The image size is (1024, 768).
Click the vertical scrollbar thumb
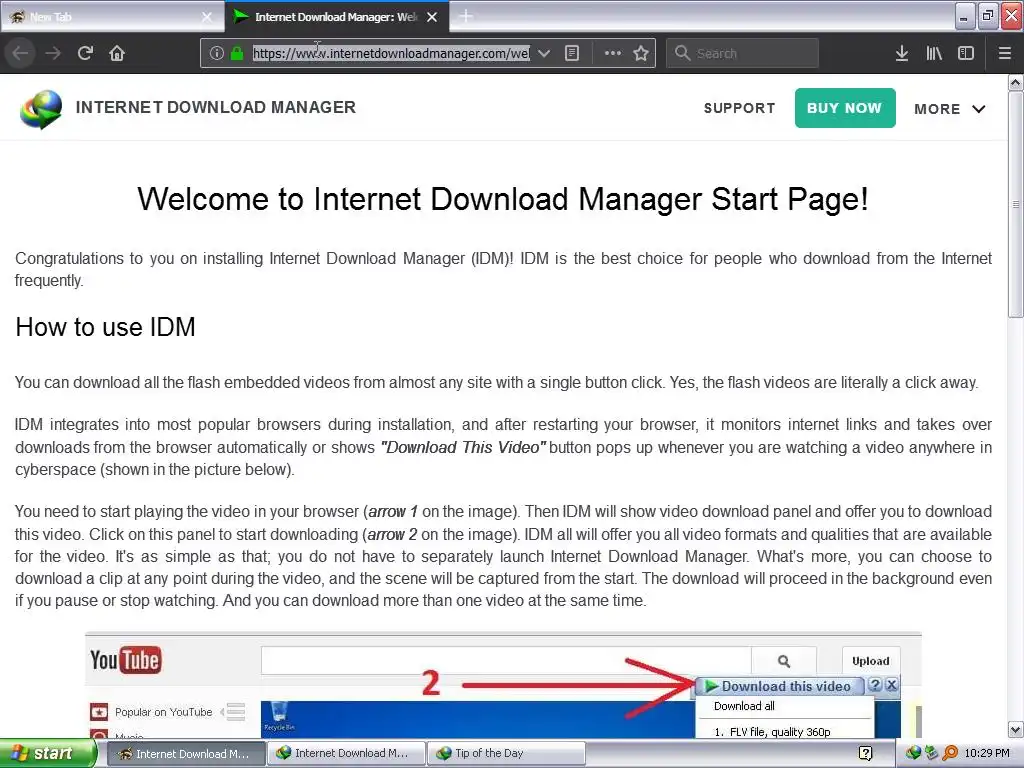1015,204
